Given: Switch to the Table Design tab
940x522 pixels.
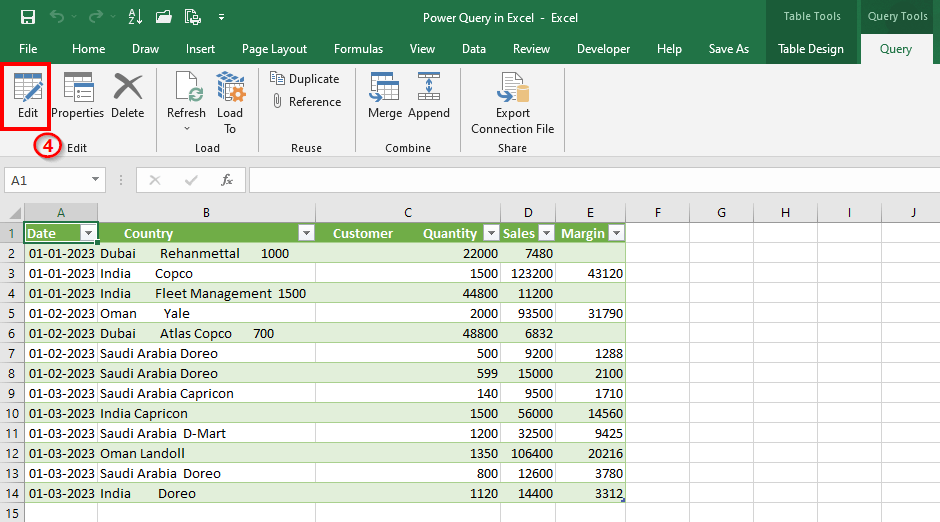Looking at the screenshot, I should (811, 49).
